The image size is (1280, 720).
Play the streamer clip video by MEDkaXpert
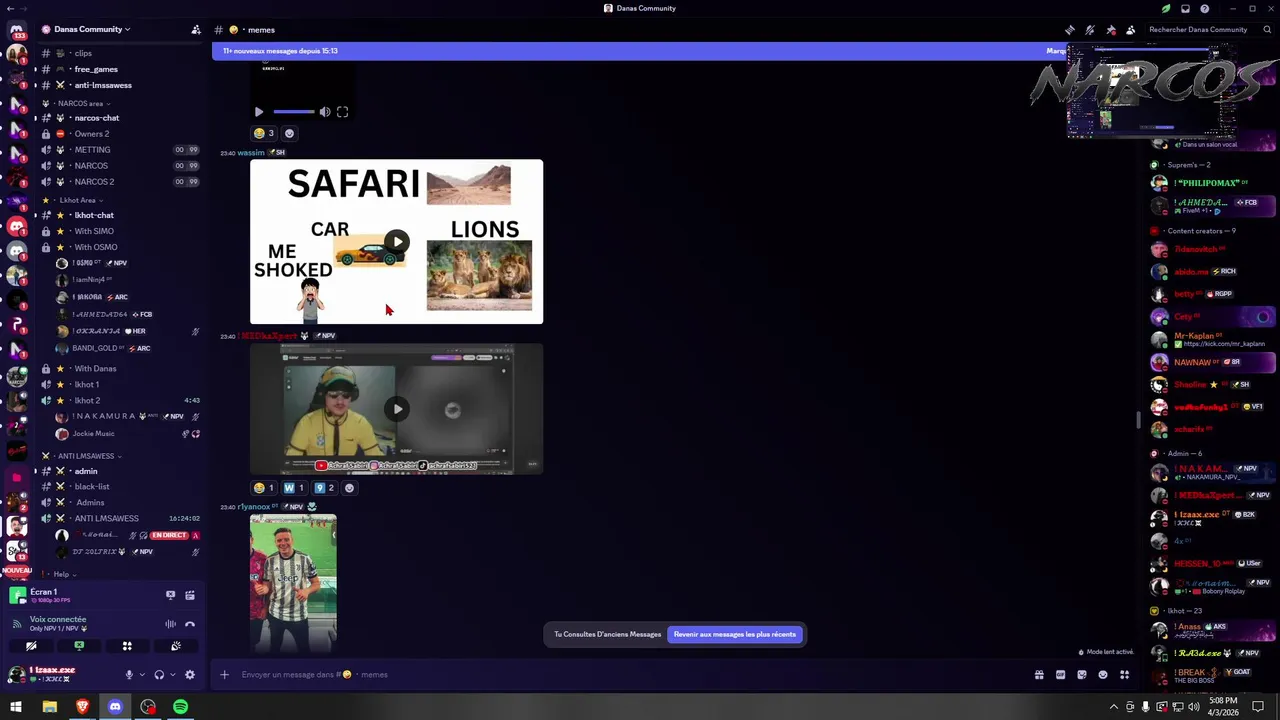pos(397,408)
